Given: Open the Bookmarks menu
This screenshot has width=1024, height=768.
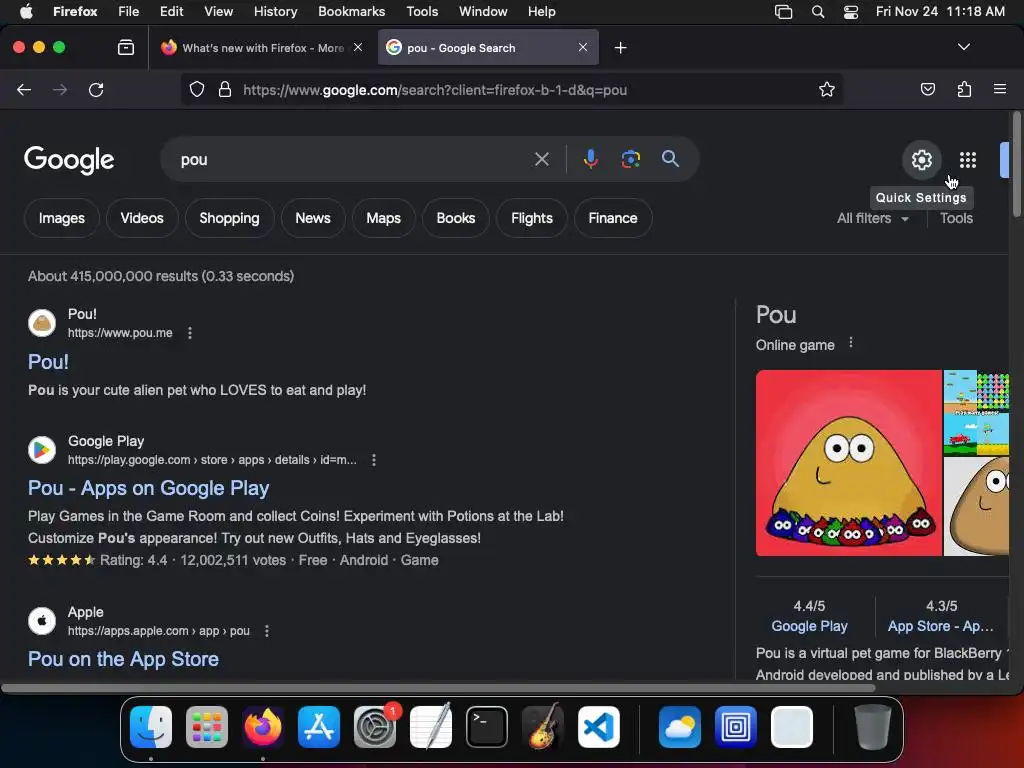Looking at the screenshot, I should click(351, 12).
